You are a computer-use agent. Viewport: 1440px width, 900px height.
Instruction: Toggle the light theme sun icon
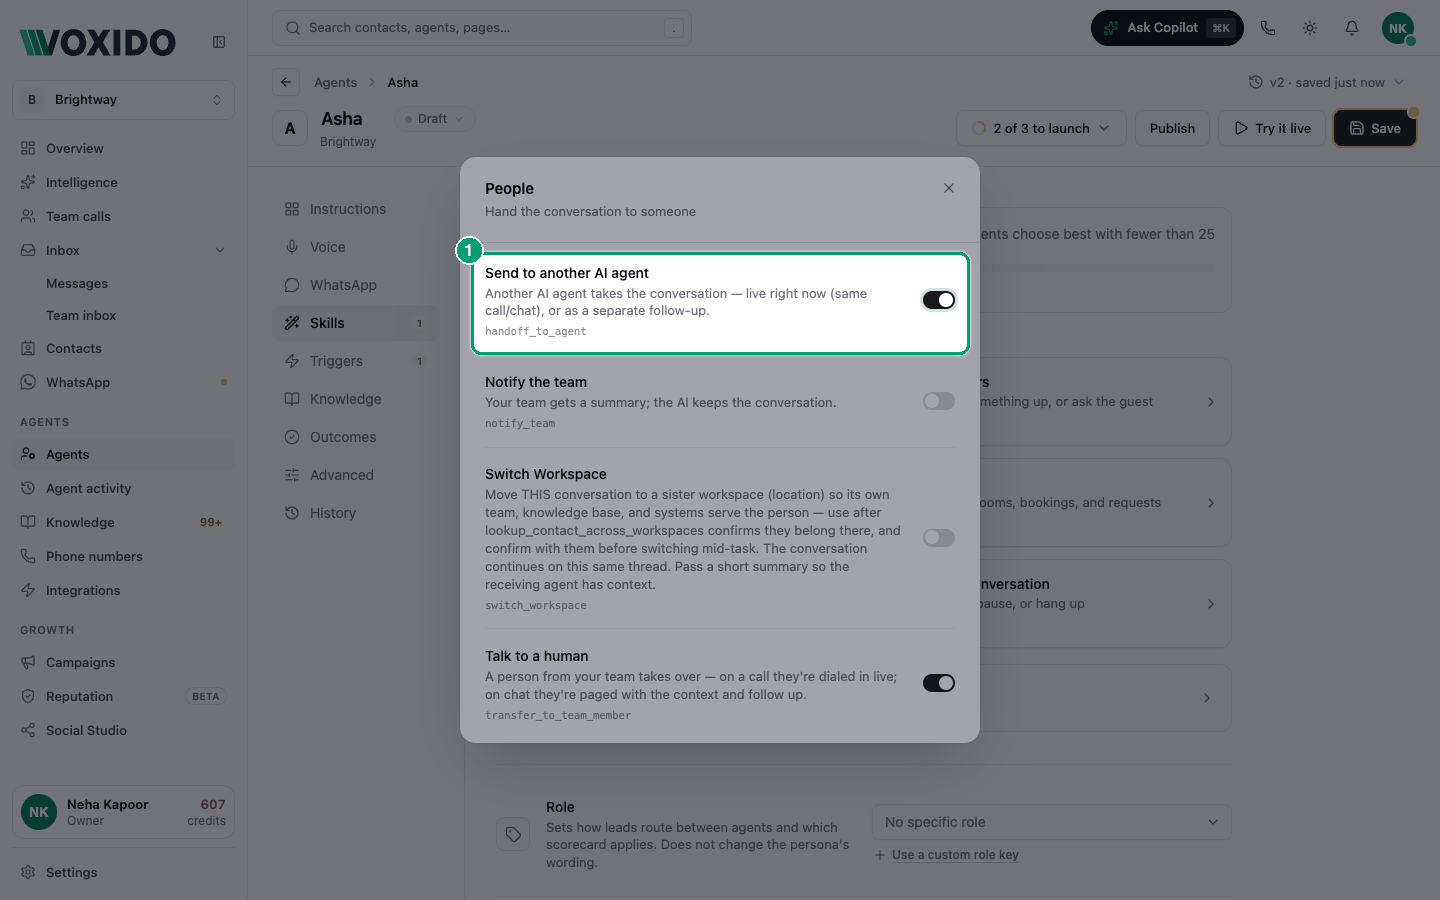pos(1310,28)
